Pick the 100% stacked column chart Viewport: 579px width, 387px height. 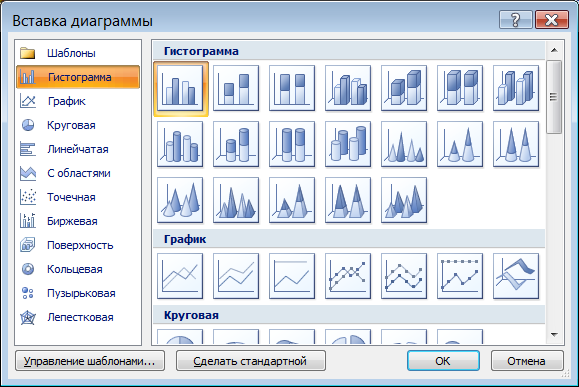coord(292,88)
